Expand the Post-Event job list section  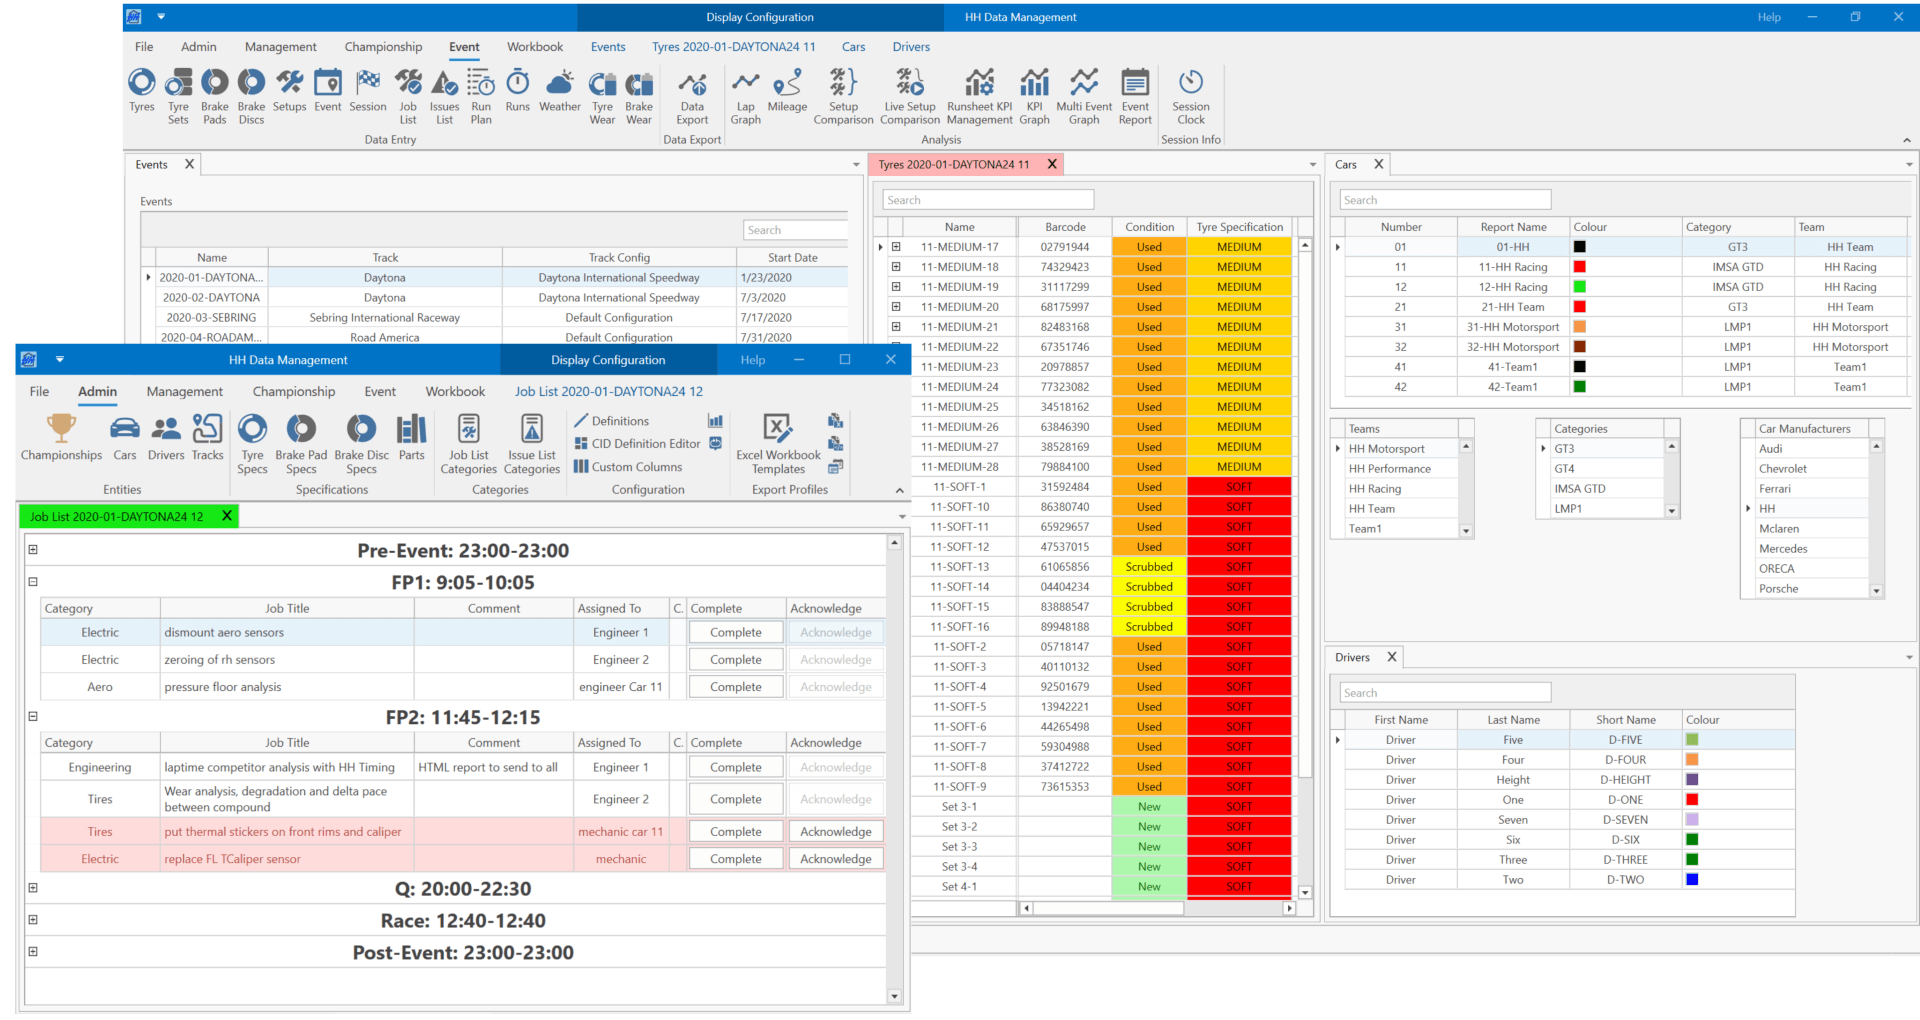pyautogui.click(x=33, y=952)
